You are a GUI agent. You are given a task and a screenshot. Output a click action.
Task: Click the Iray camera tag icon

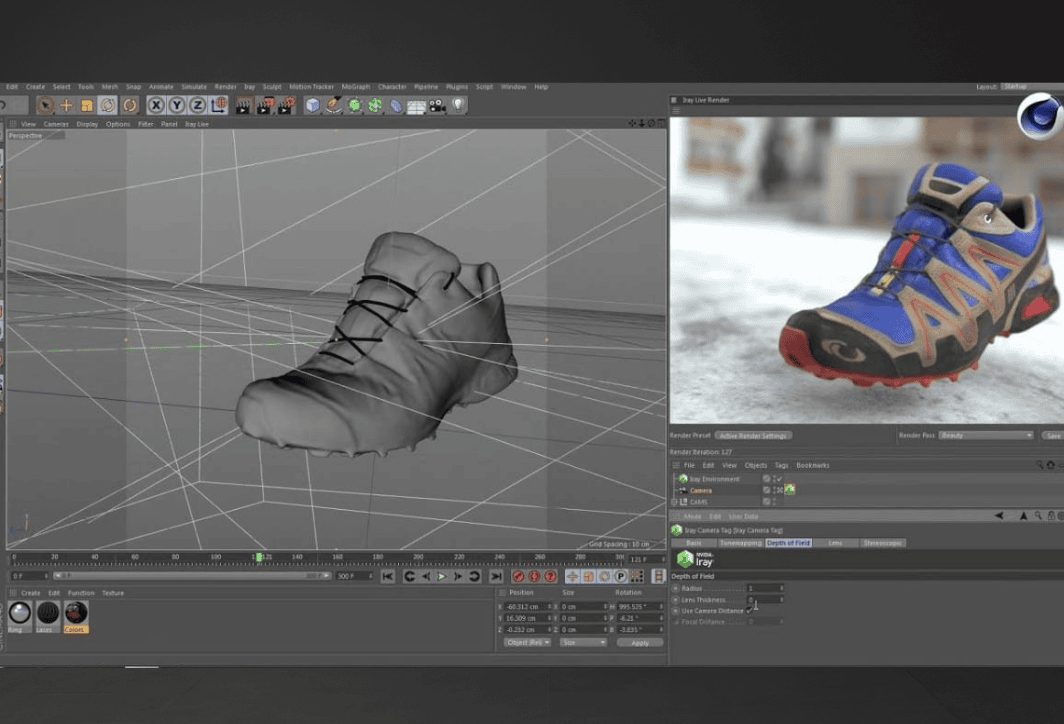789,490
